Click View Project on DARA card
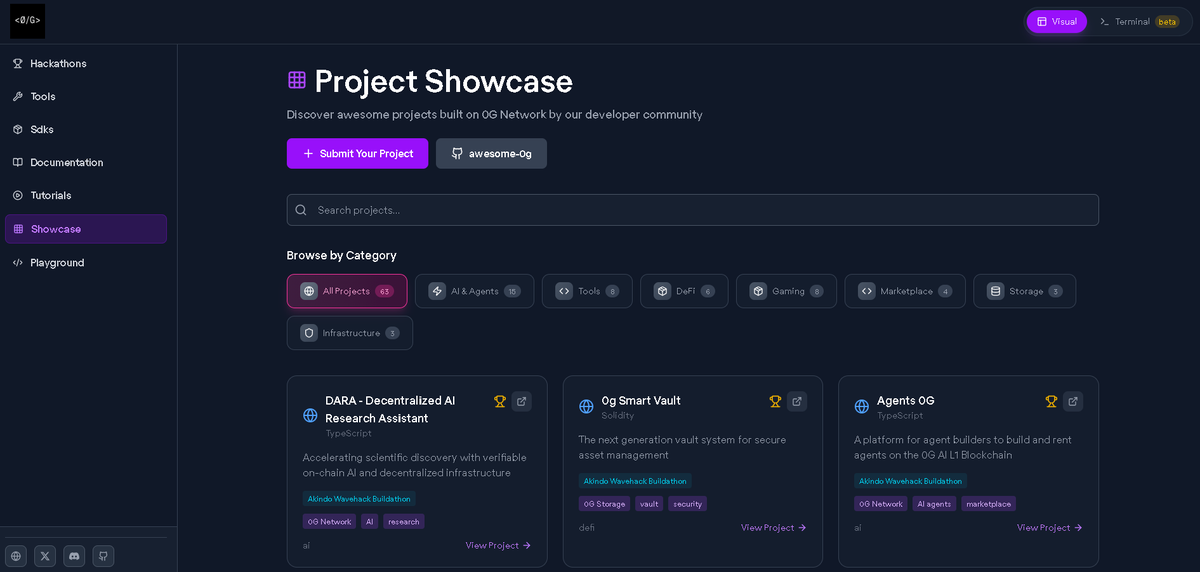 tap(498, 545)
